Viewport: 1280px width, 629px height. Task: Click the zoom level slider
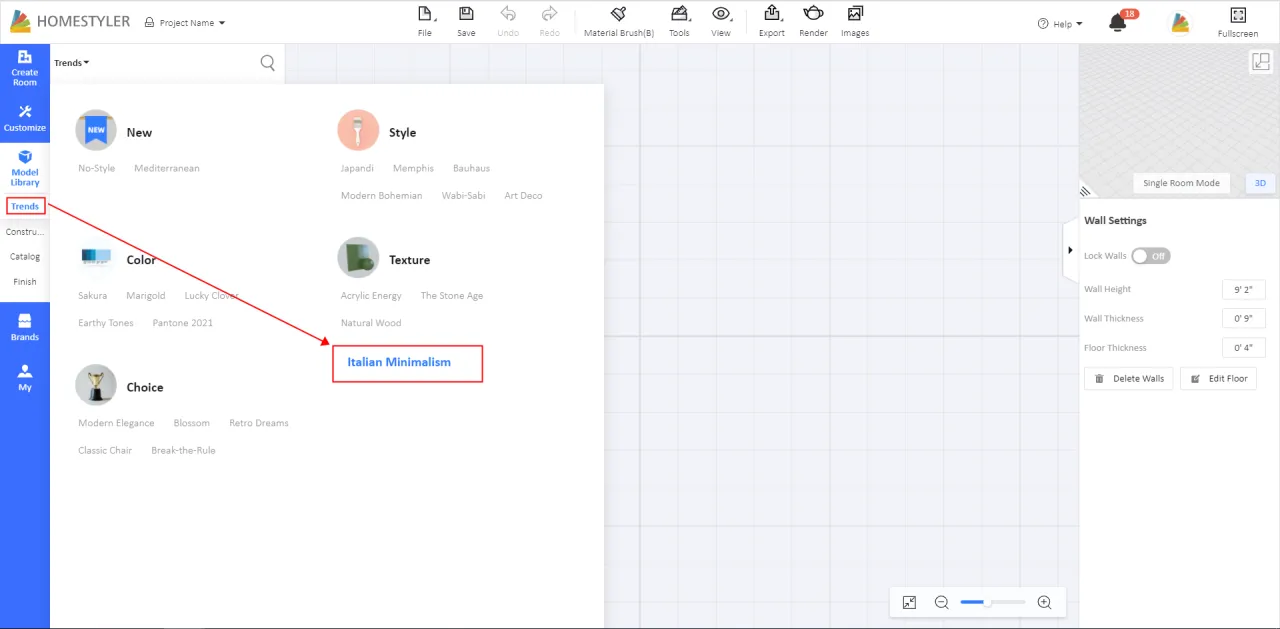click(x=992, y=602)
